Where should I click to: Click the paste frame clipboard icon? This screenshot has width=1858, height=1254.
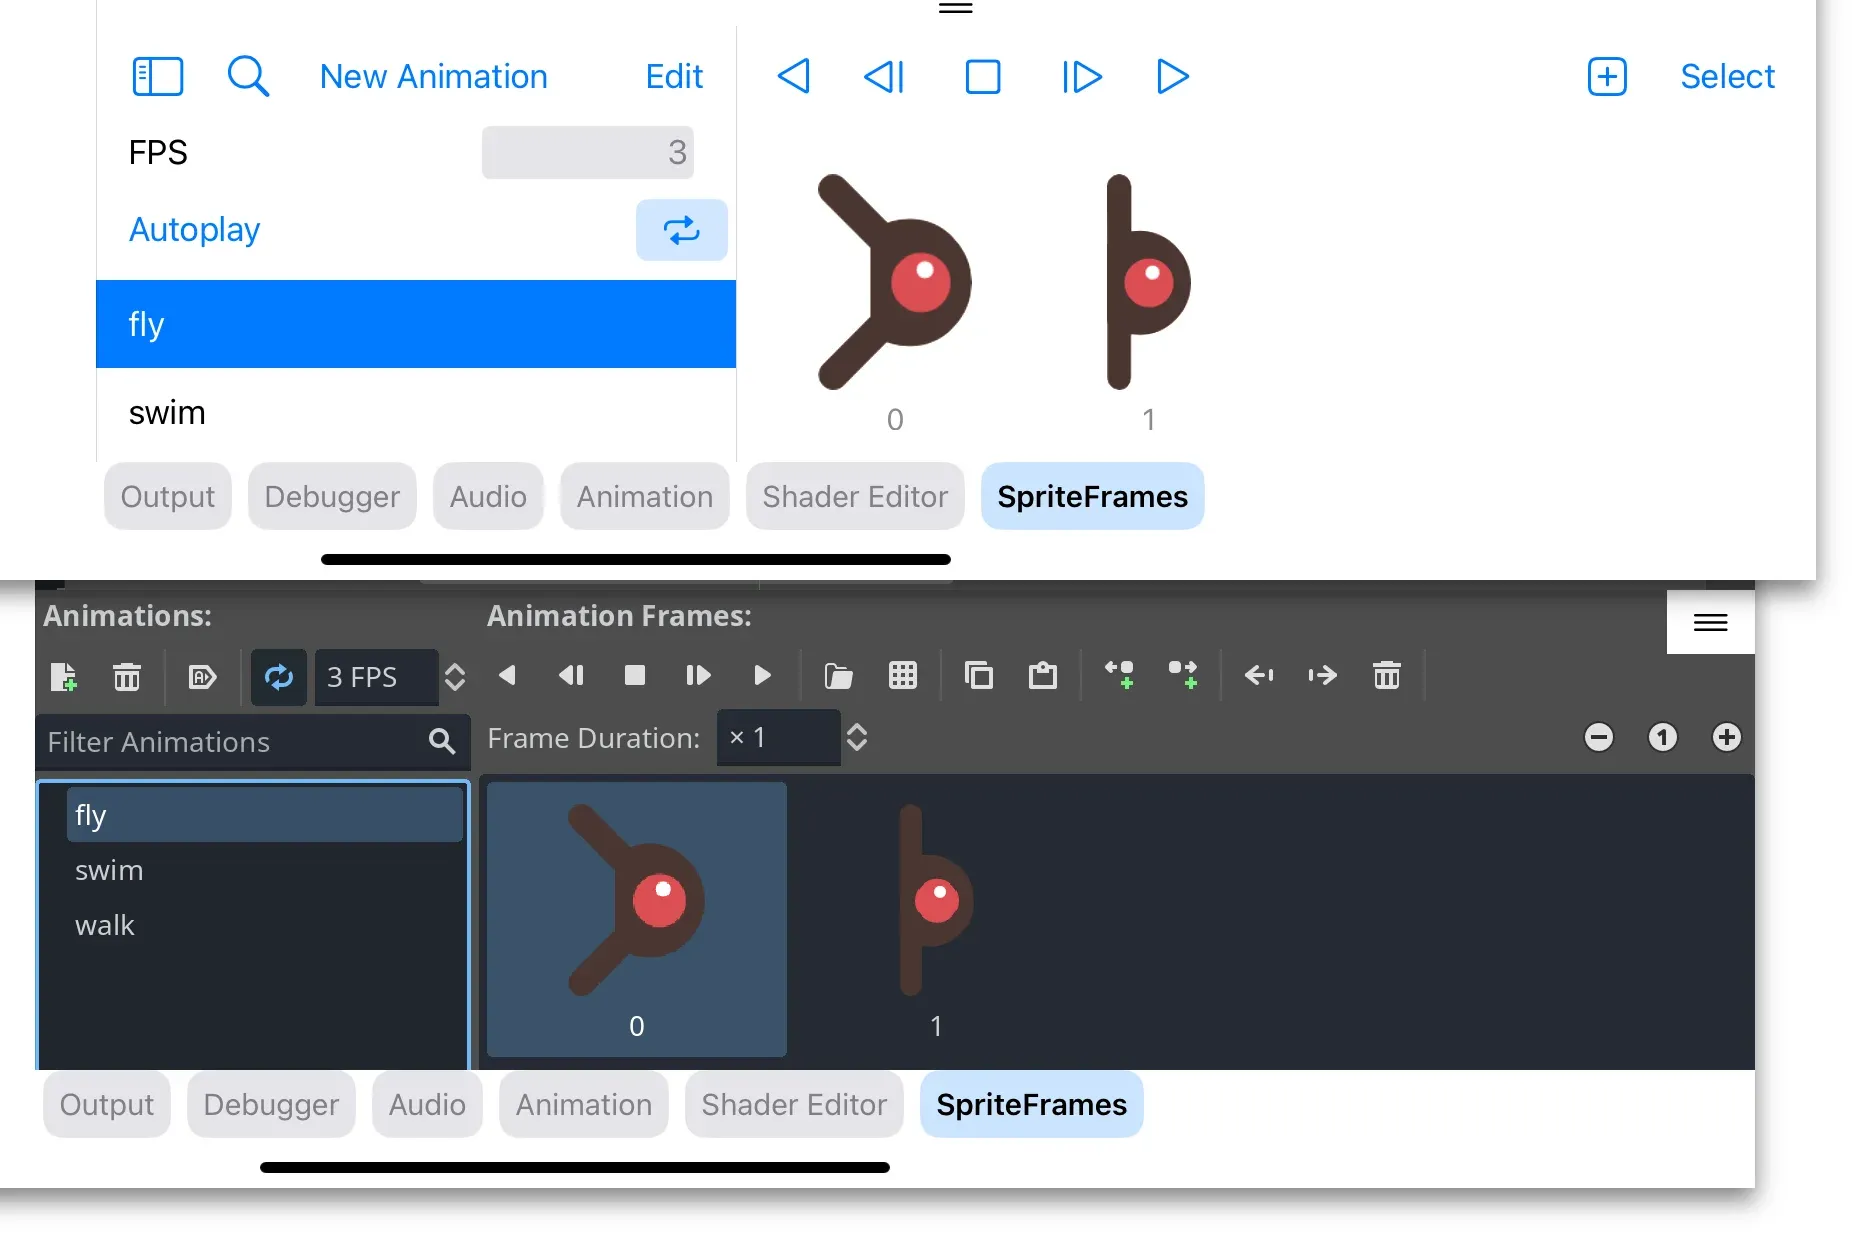(x=1042, y=676)
